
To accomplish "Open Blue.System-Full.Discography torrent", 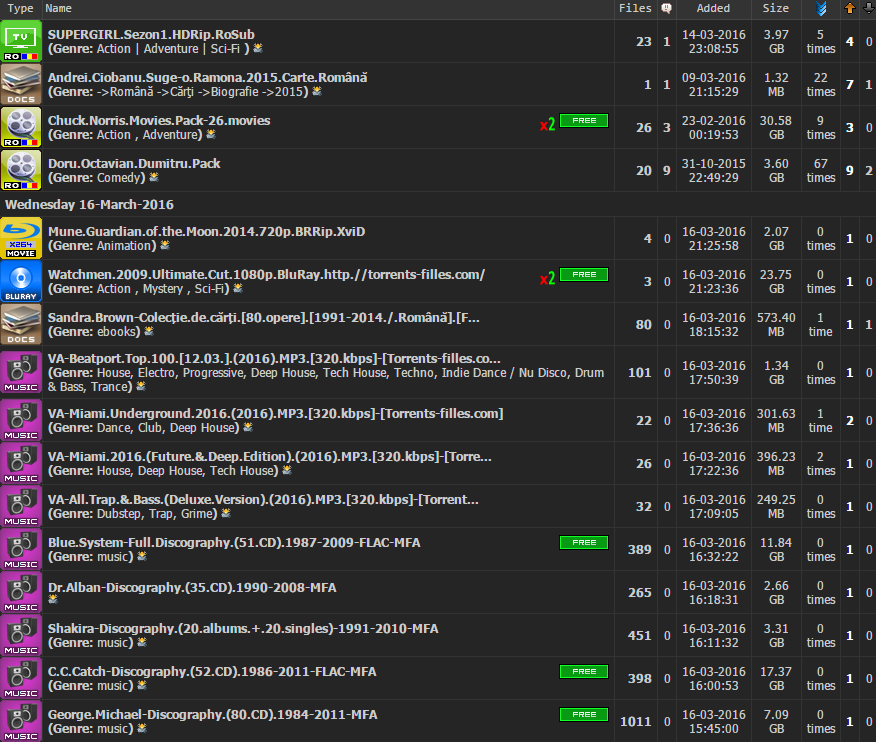I will point(235,543).
